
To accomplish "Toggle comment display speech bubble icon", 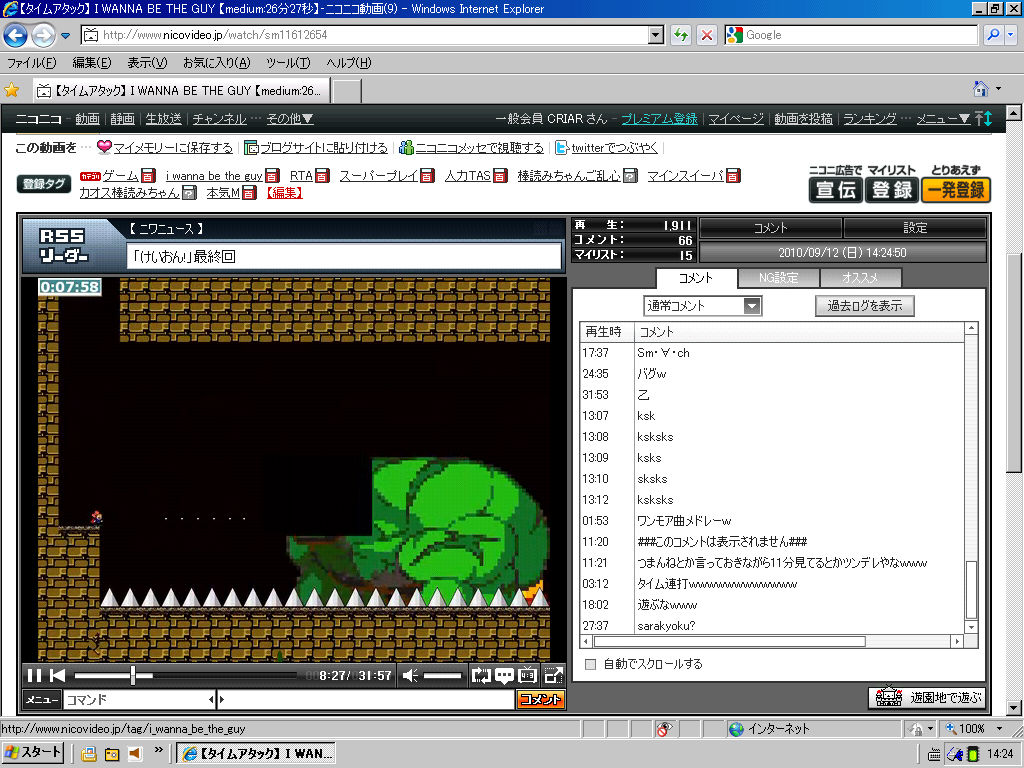I will pyautogui.click(x=504, y=675).
